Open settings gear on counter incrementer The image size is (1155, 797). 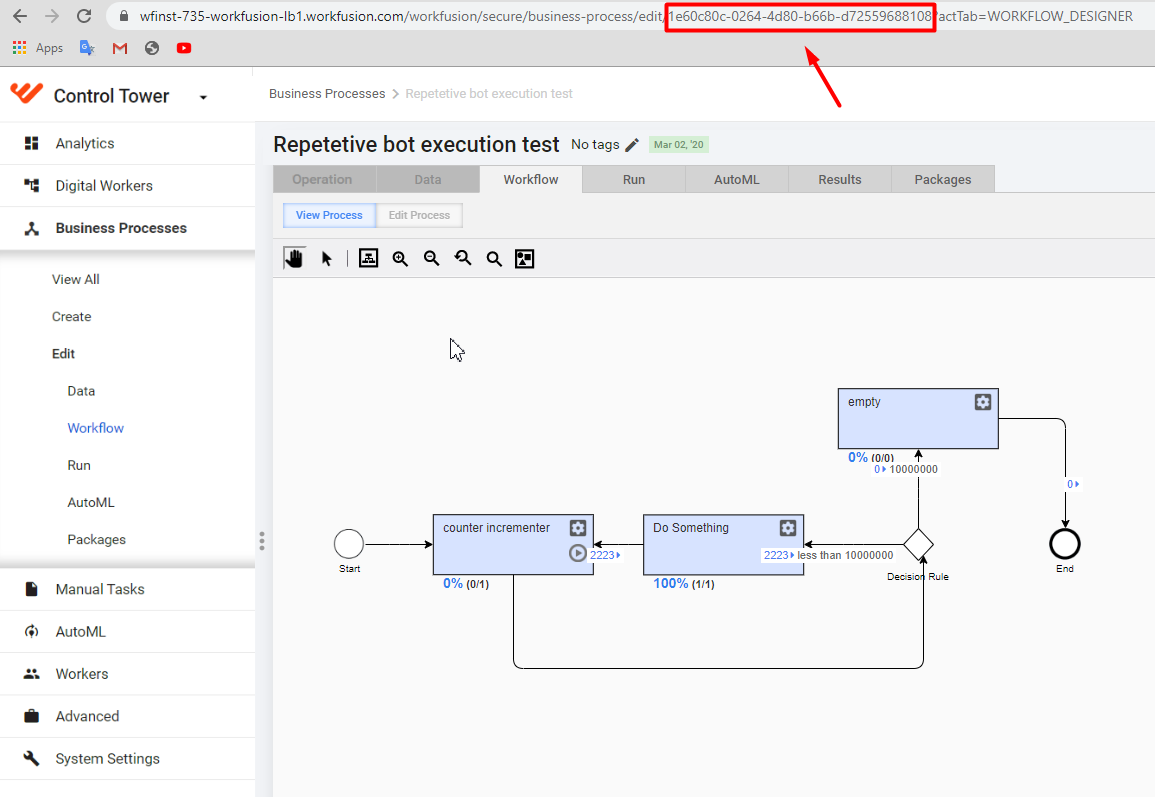(x=578, y=528)
